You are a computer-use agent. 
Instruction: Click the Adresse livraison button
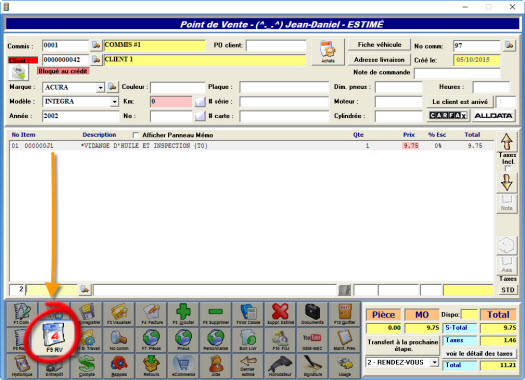pos(379,60)
